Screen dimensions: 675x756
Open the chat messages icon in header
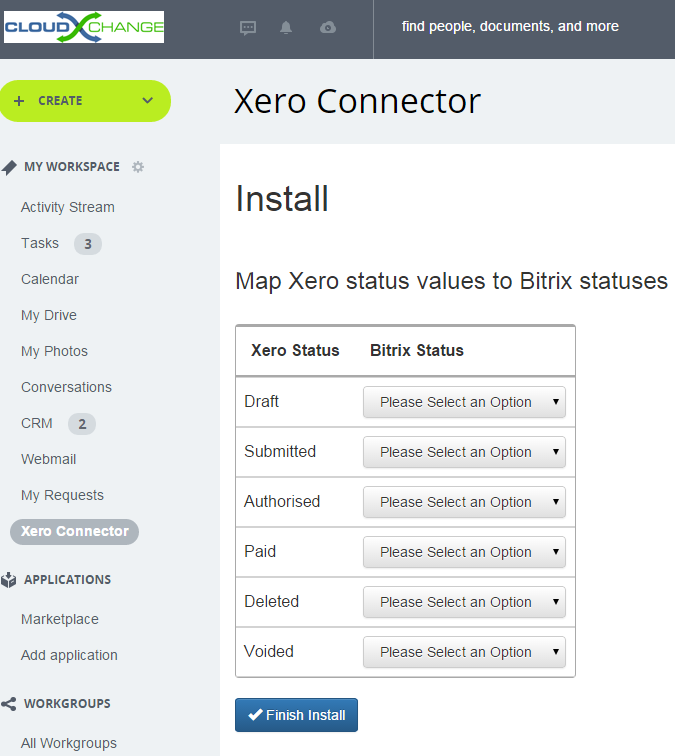pos(248,28)
